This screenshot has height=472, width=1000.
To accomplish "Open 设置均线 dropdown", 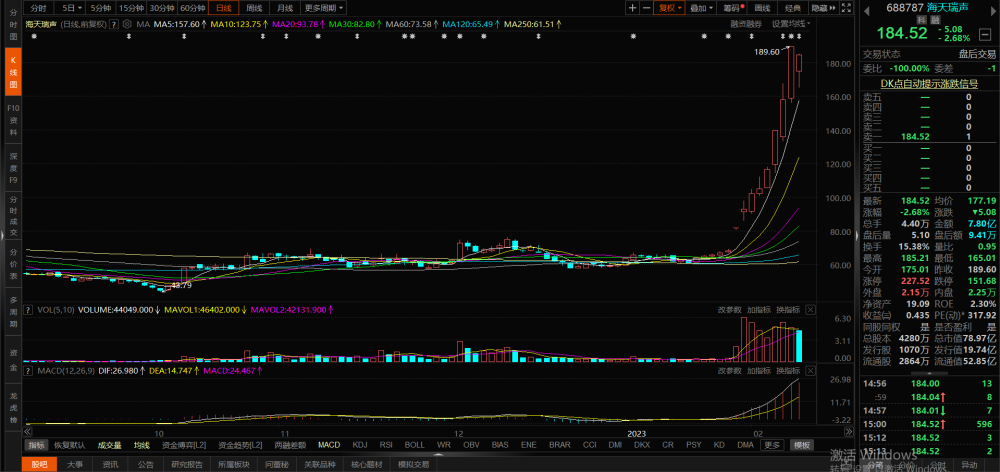I will (791, 24).
